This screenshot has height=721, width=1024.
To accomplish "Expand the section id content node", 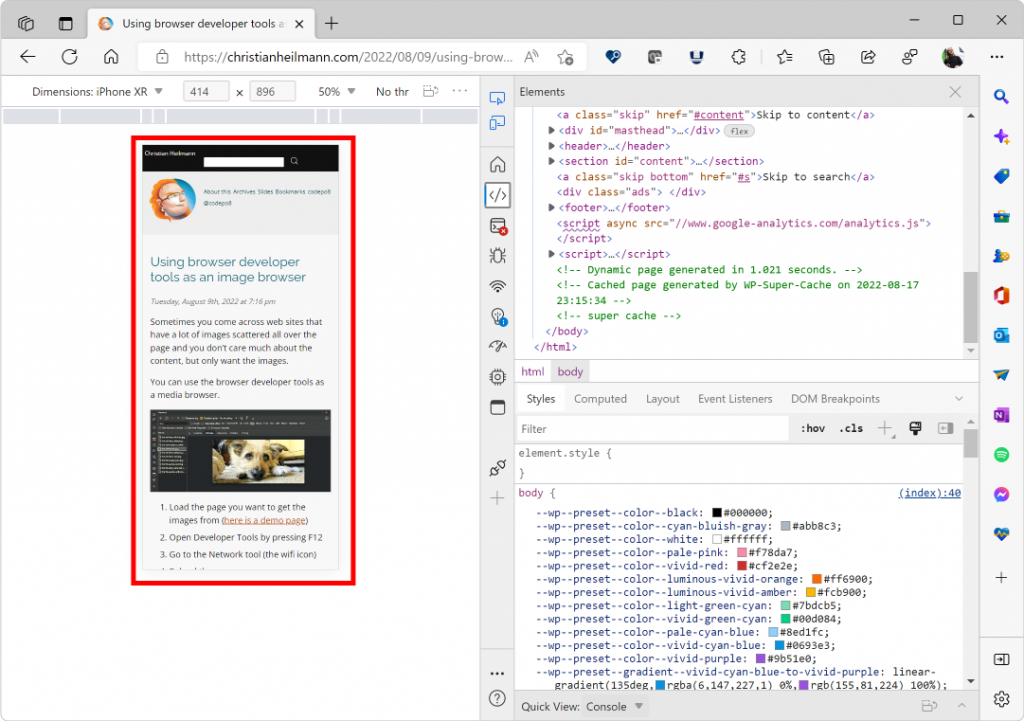I will 551,161.
